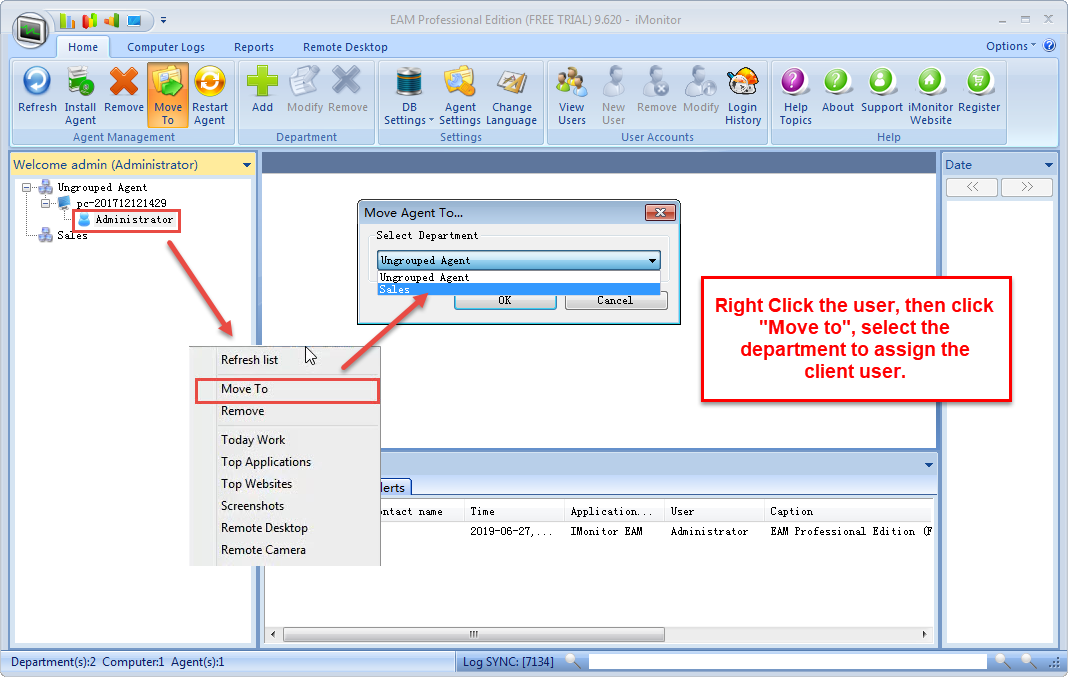The width and height of the screenshot is (1068, 677).
Task: Open Login History
Action: tap(742, 95)
